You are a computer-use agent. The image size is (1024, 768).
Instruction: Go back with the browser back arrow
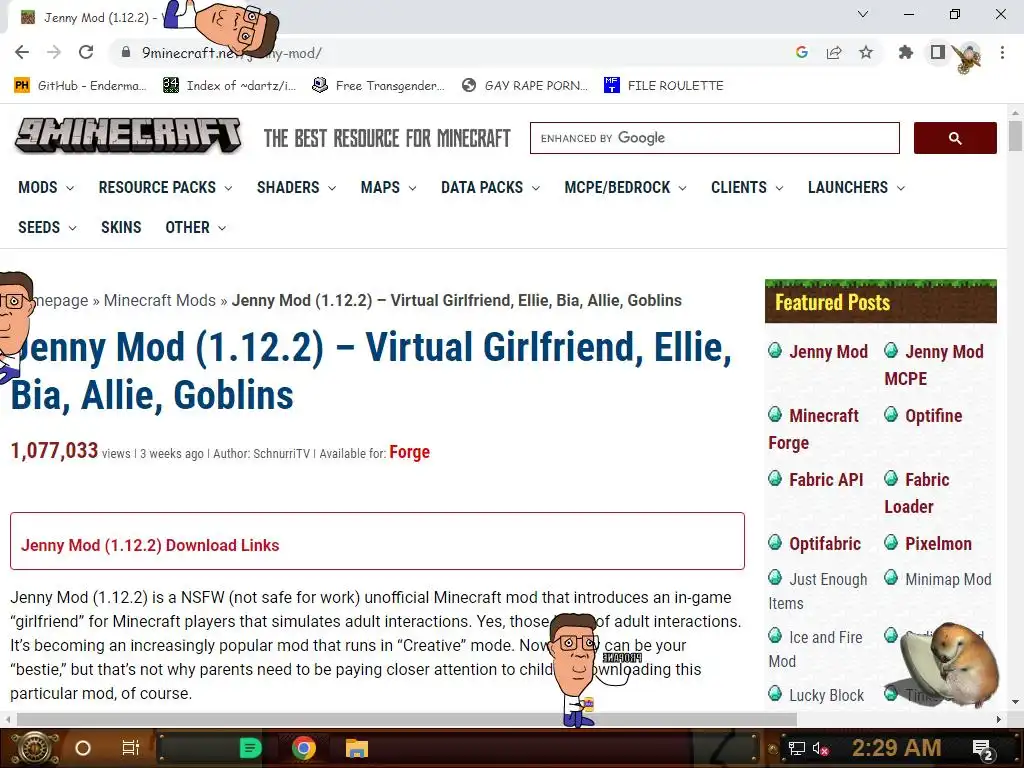tap(22, 52)
